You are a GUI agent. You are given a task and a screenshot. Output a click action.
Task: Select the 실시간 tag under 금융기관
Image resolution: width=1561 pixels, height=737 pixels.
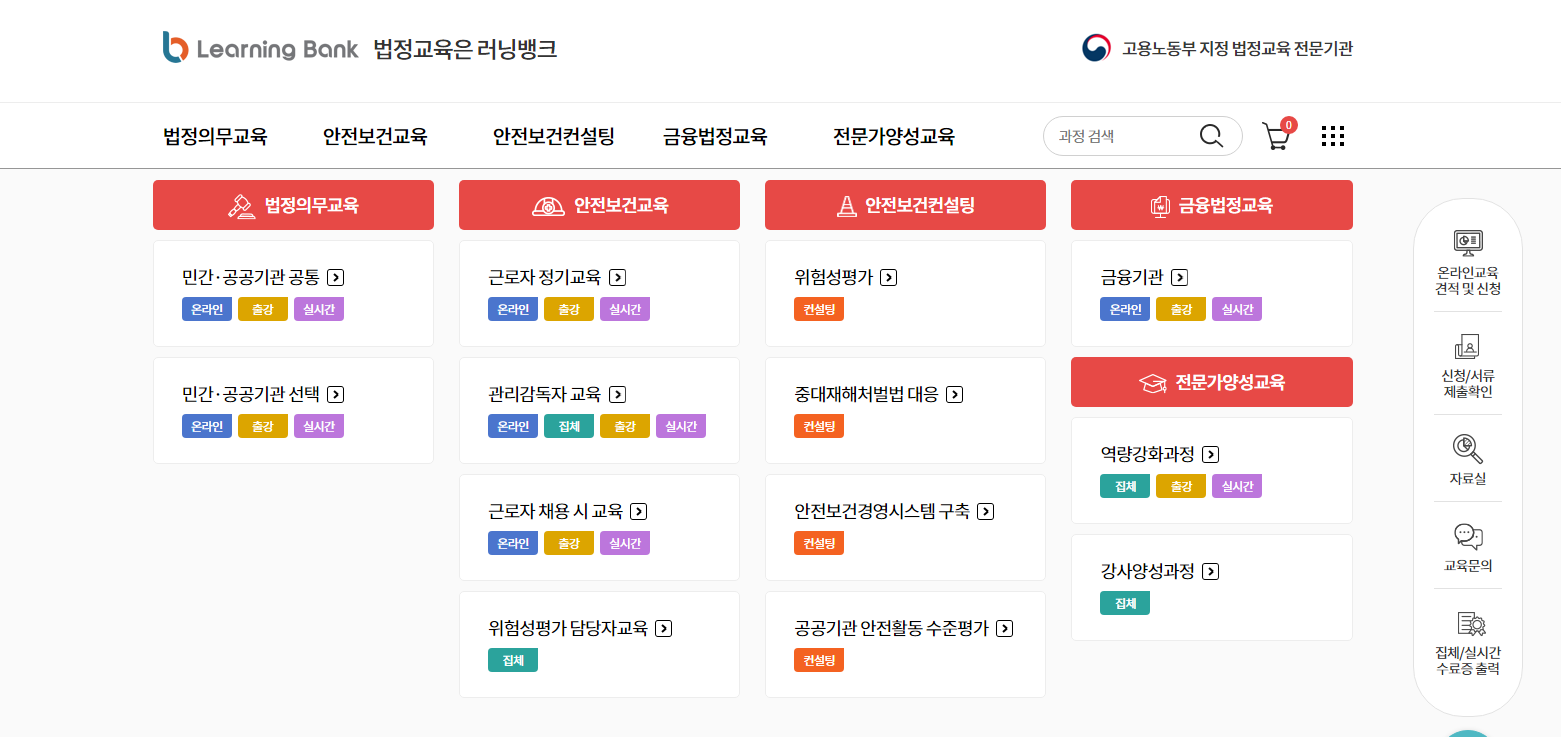[1237, 309]
